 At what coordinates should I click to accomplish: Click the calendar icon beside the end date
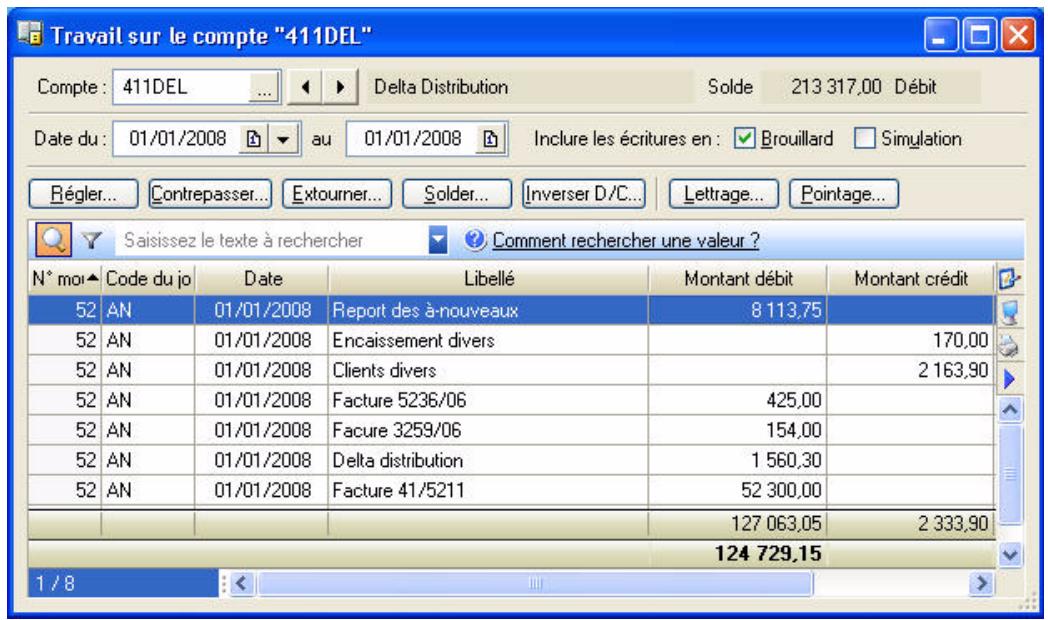click(x=490, y=139)
